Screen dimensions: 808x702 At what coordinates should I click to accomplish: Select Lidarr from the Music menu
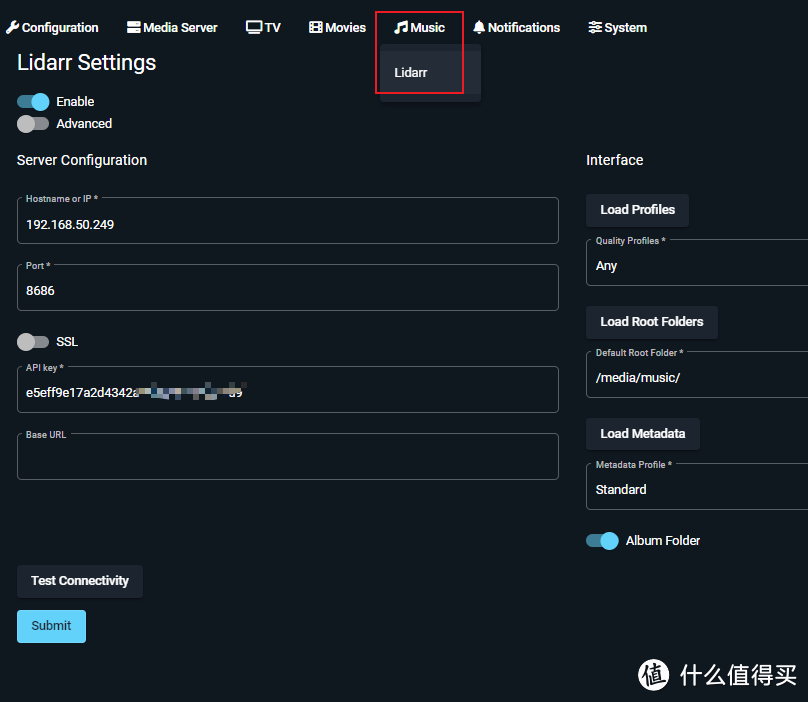pos(411,73)
